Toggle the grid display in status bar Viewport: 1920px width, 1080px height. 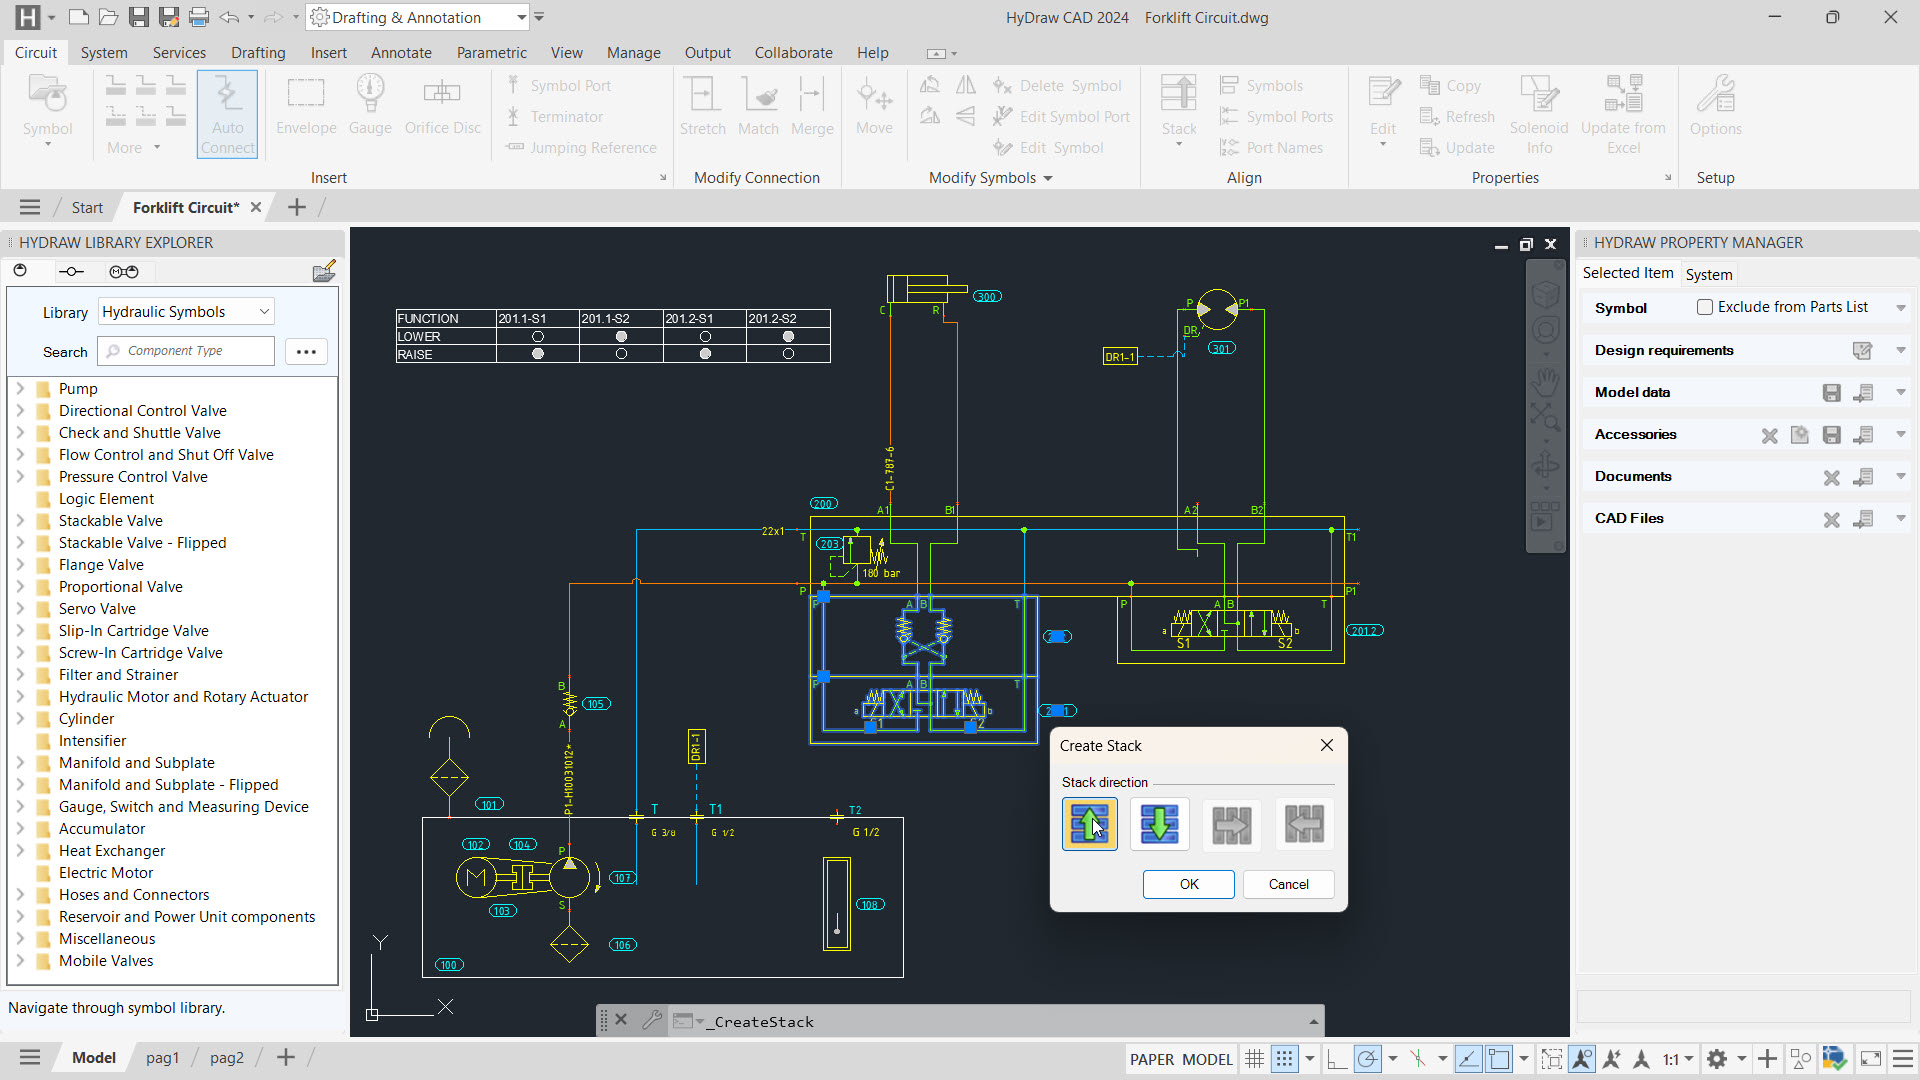pyautogui.click(x=1254, y=1058)
